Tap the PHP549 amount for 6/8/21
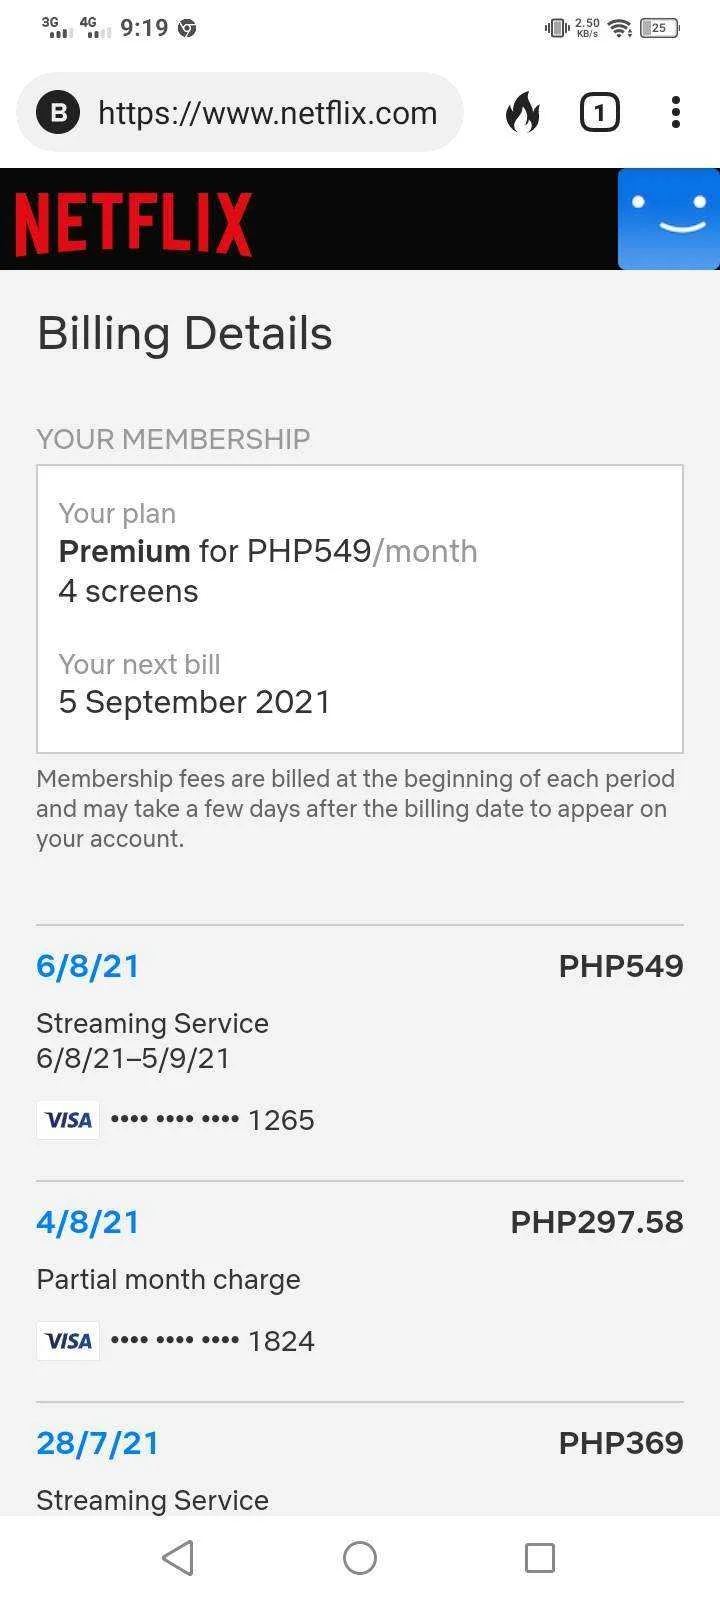Screen dimensions: 720x1600 coord(621,966)
